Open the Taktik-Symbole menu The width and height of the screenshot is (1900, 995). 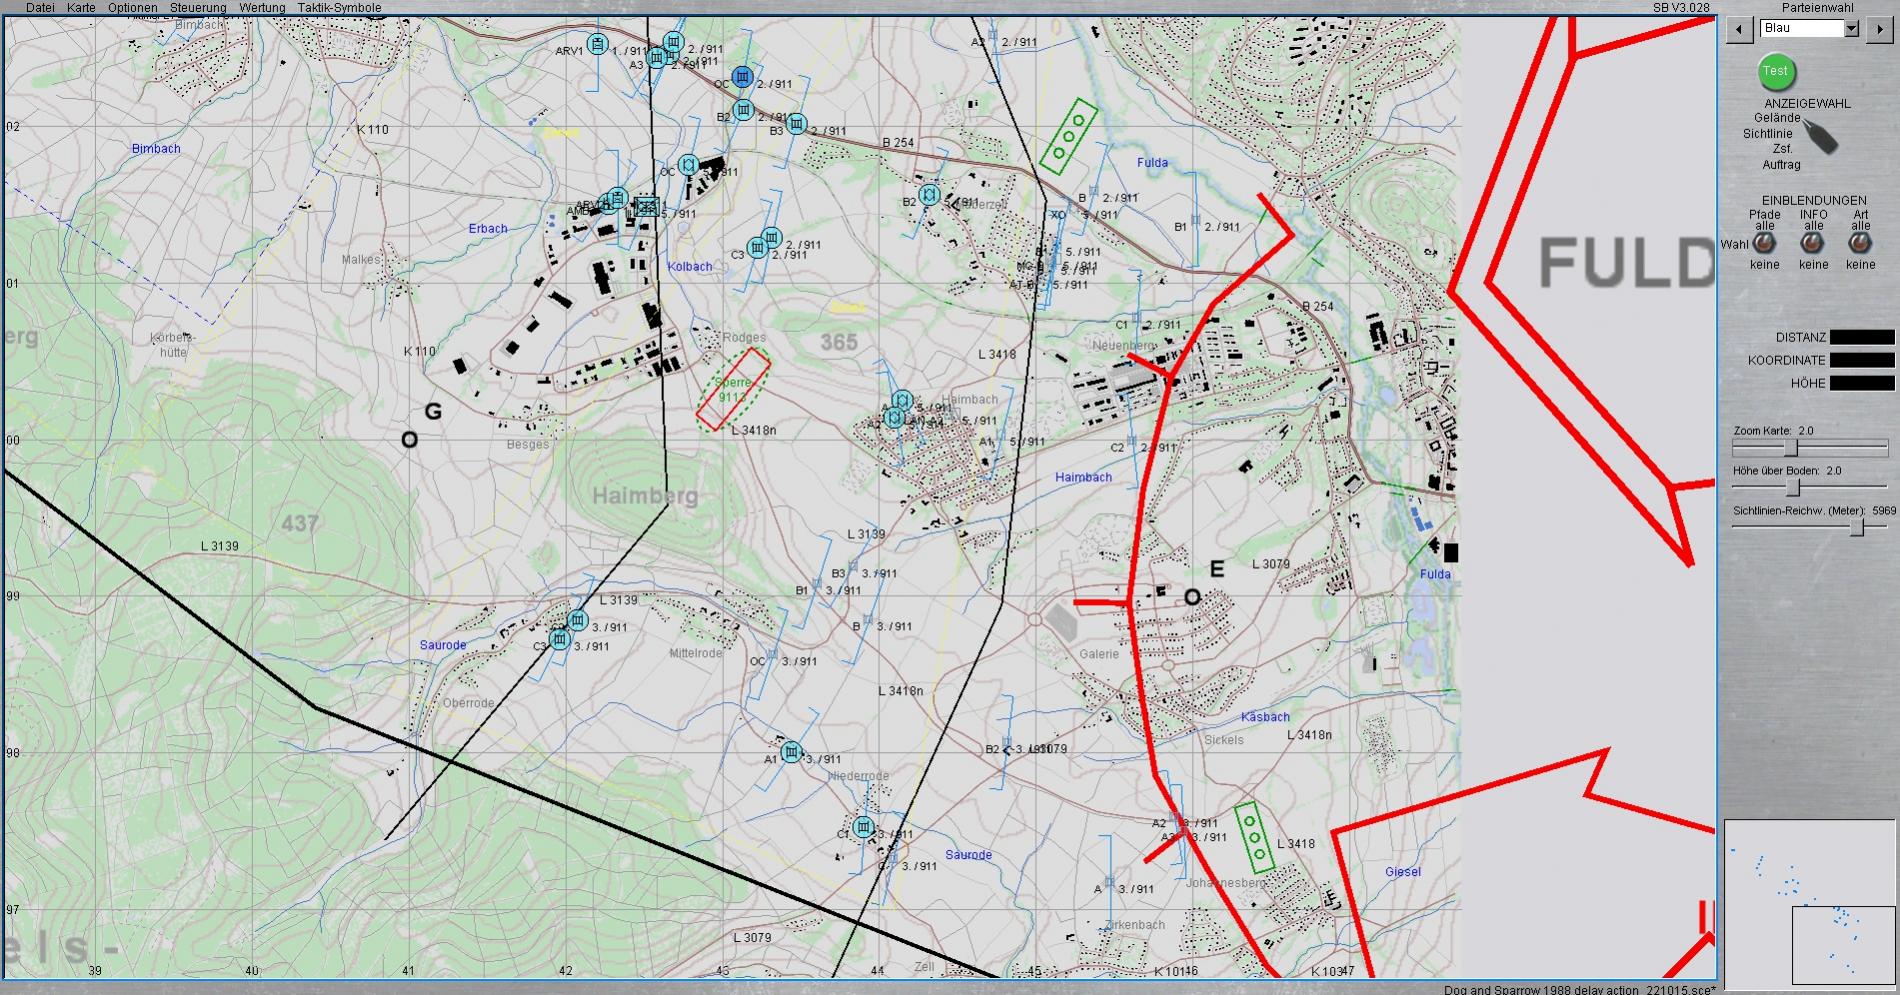coord(339,8)
